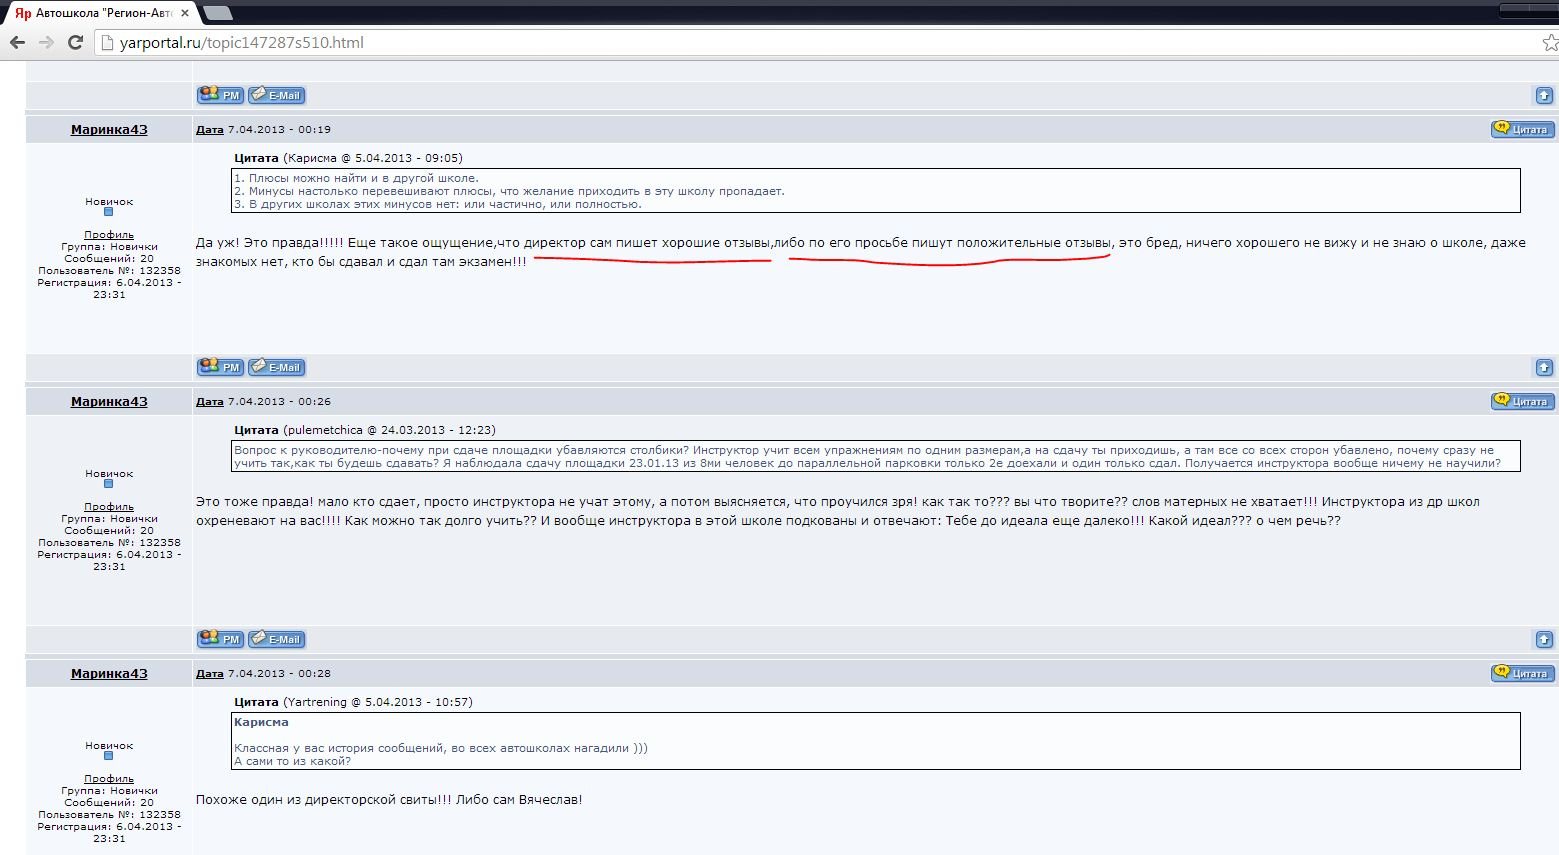This screenshot has width=1559, height=855.
Task: Click E-Mail button below the 00:19 post
Action: pos(277,367)
